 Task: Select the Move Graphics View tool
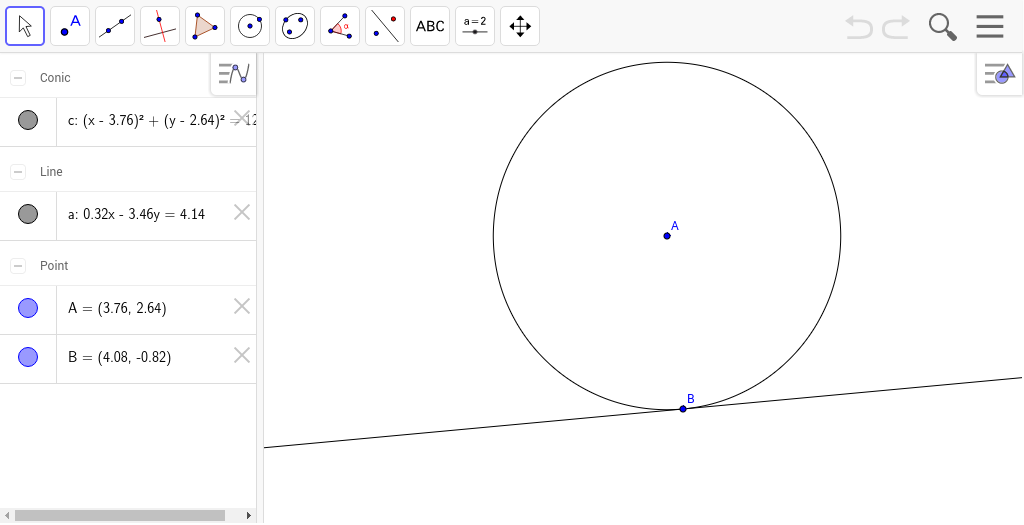pos(520,26)
